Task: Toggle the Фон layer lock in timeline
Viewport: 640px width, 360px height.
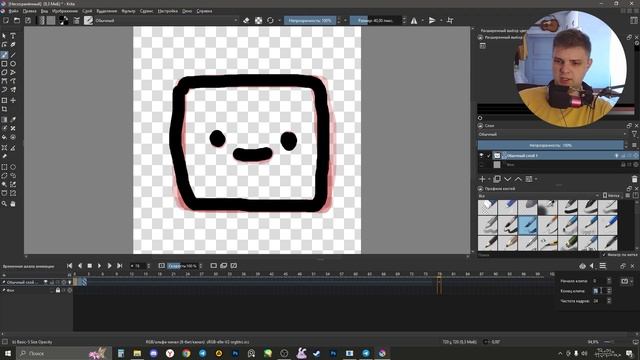Action: [x=58, y=290]
